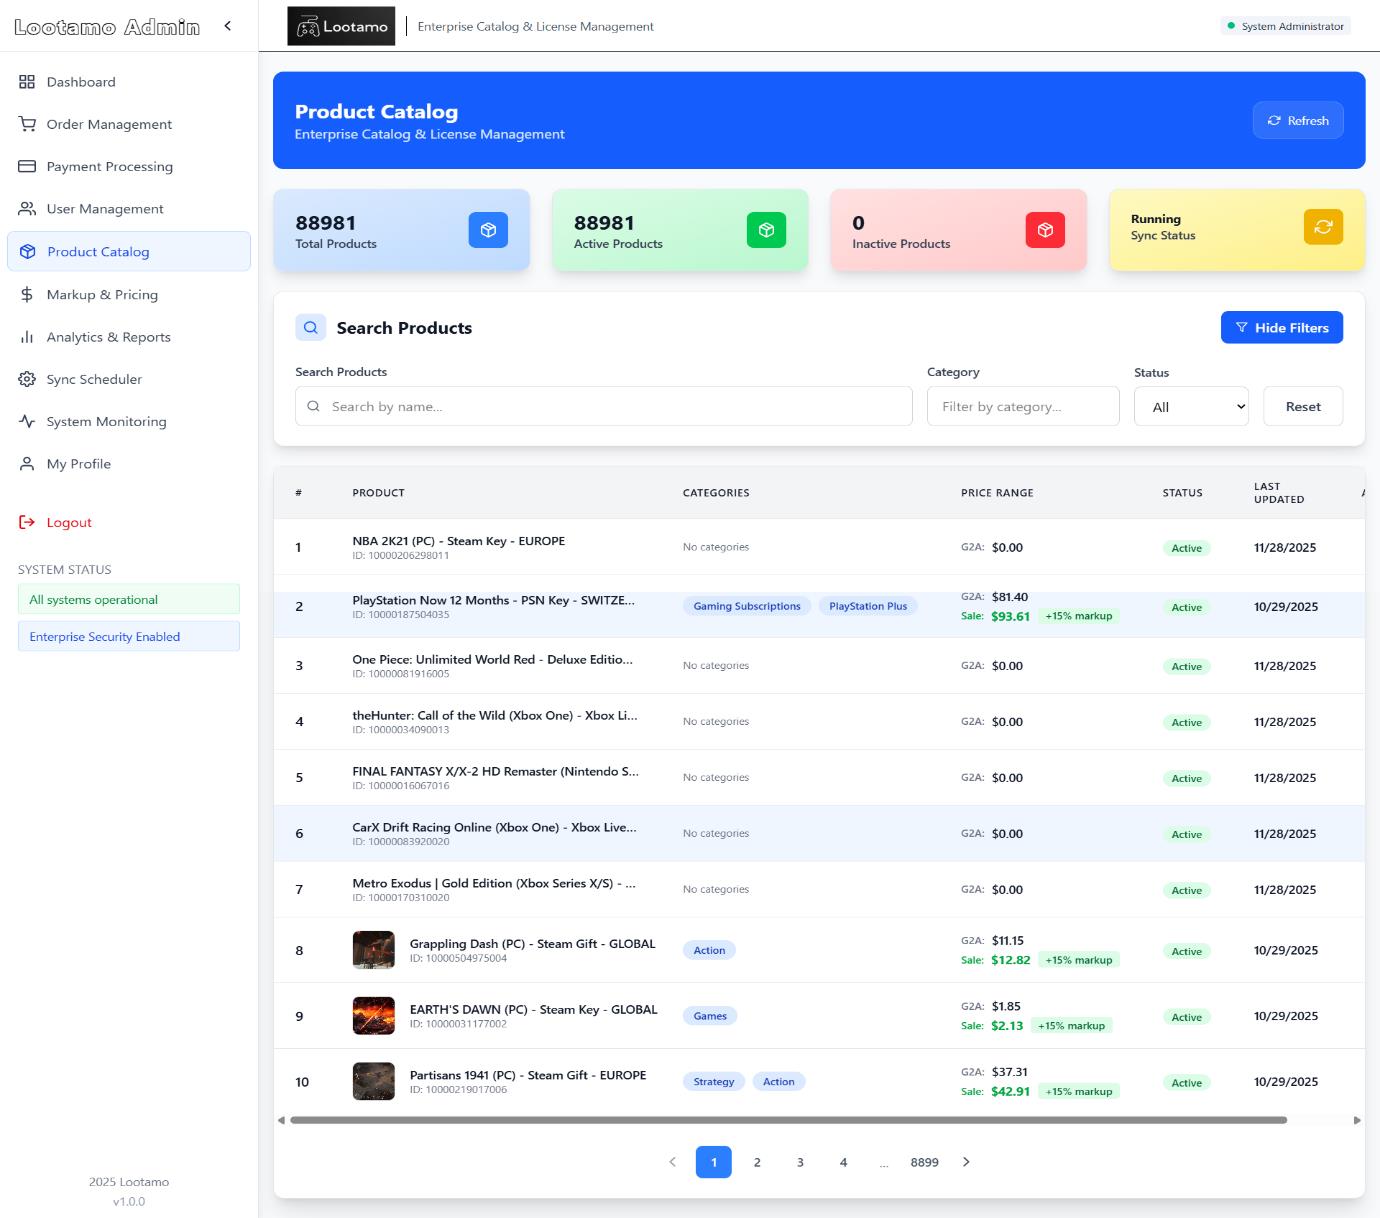The height and width of the screenshot is (1218, 1380).
Task: Select the Order Management cart icon
Action: pos(27,124)
